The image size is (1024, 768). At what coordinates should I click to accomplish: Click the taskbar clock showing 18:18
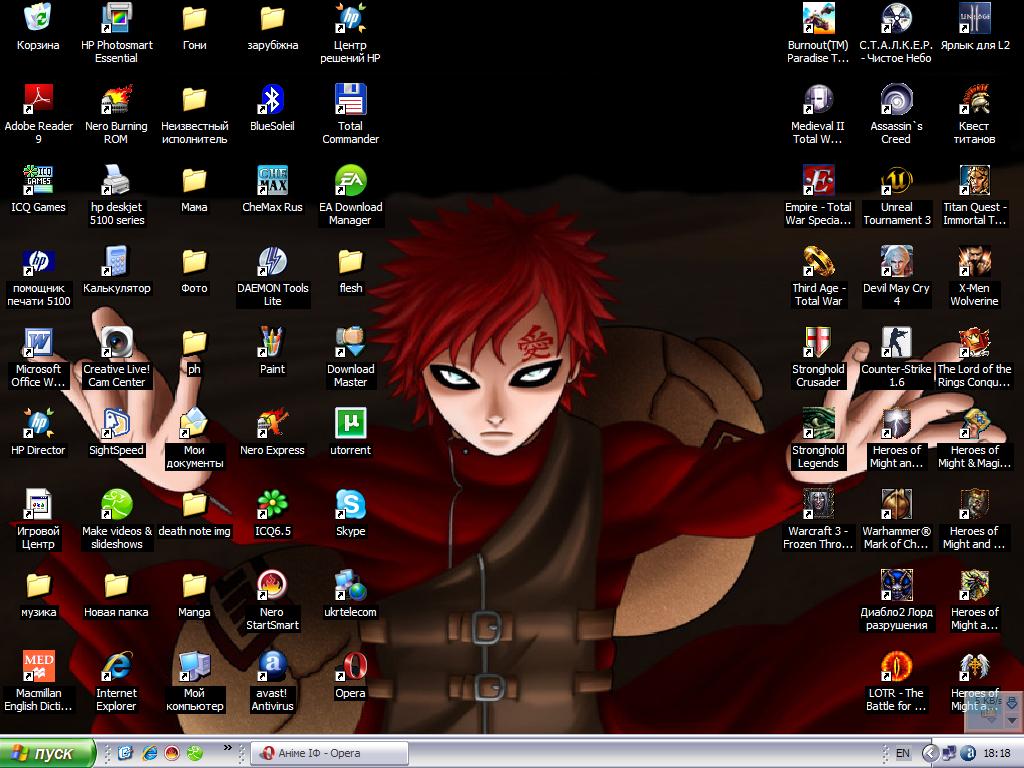(x=996, y=753)
